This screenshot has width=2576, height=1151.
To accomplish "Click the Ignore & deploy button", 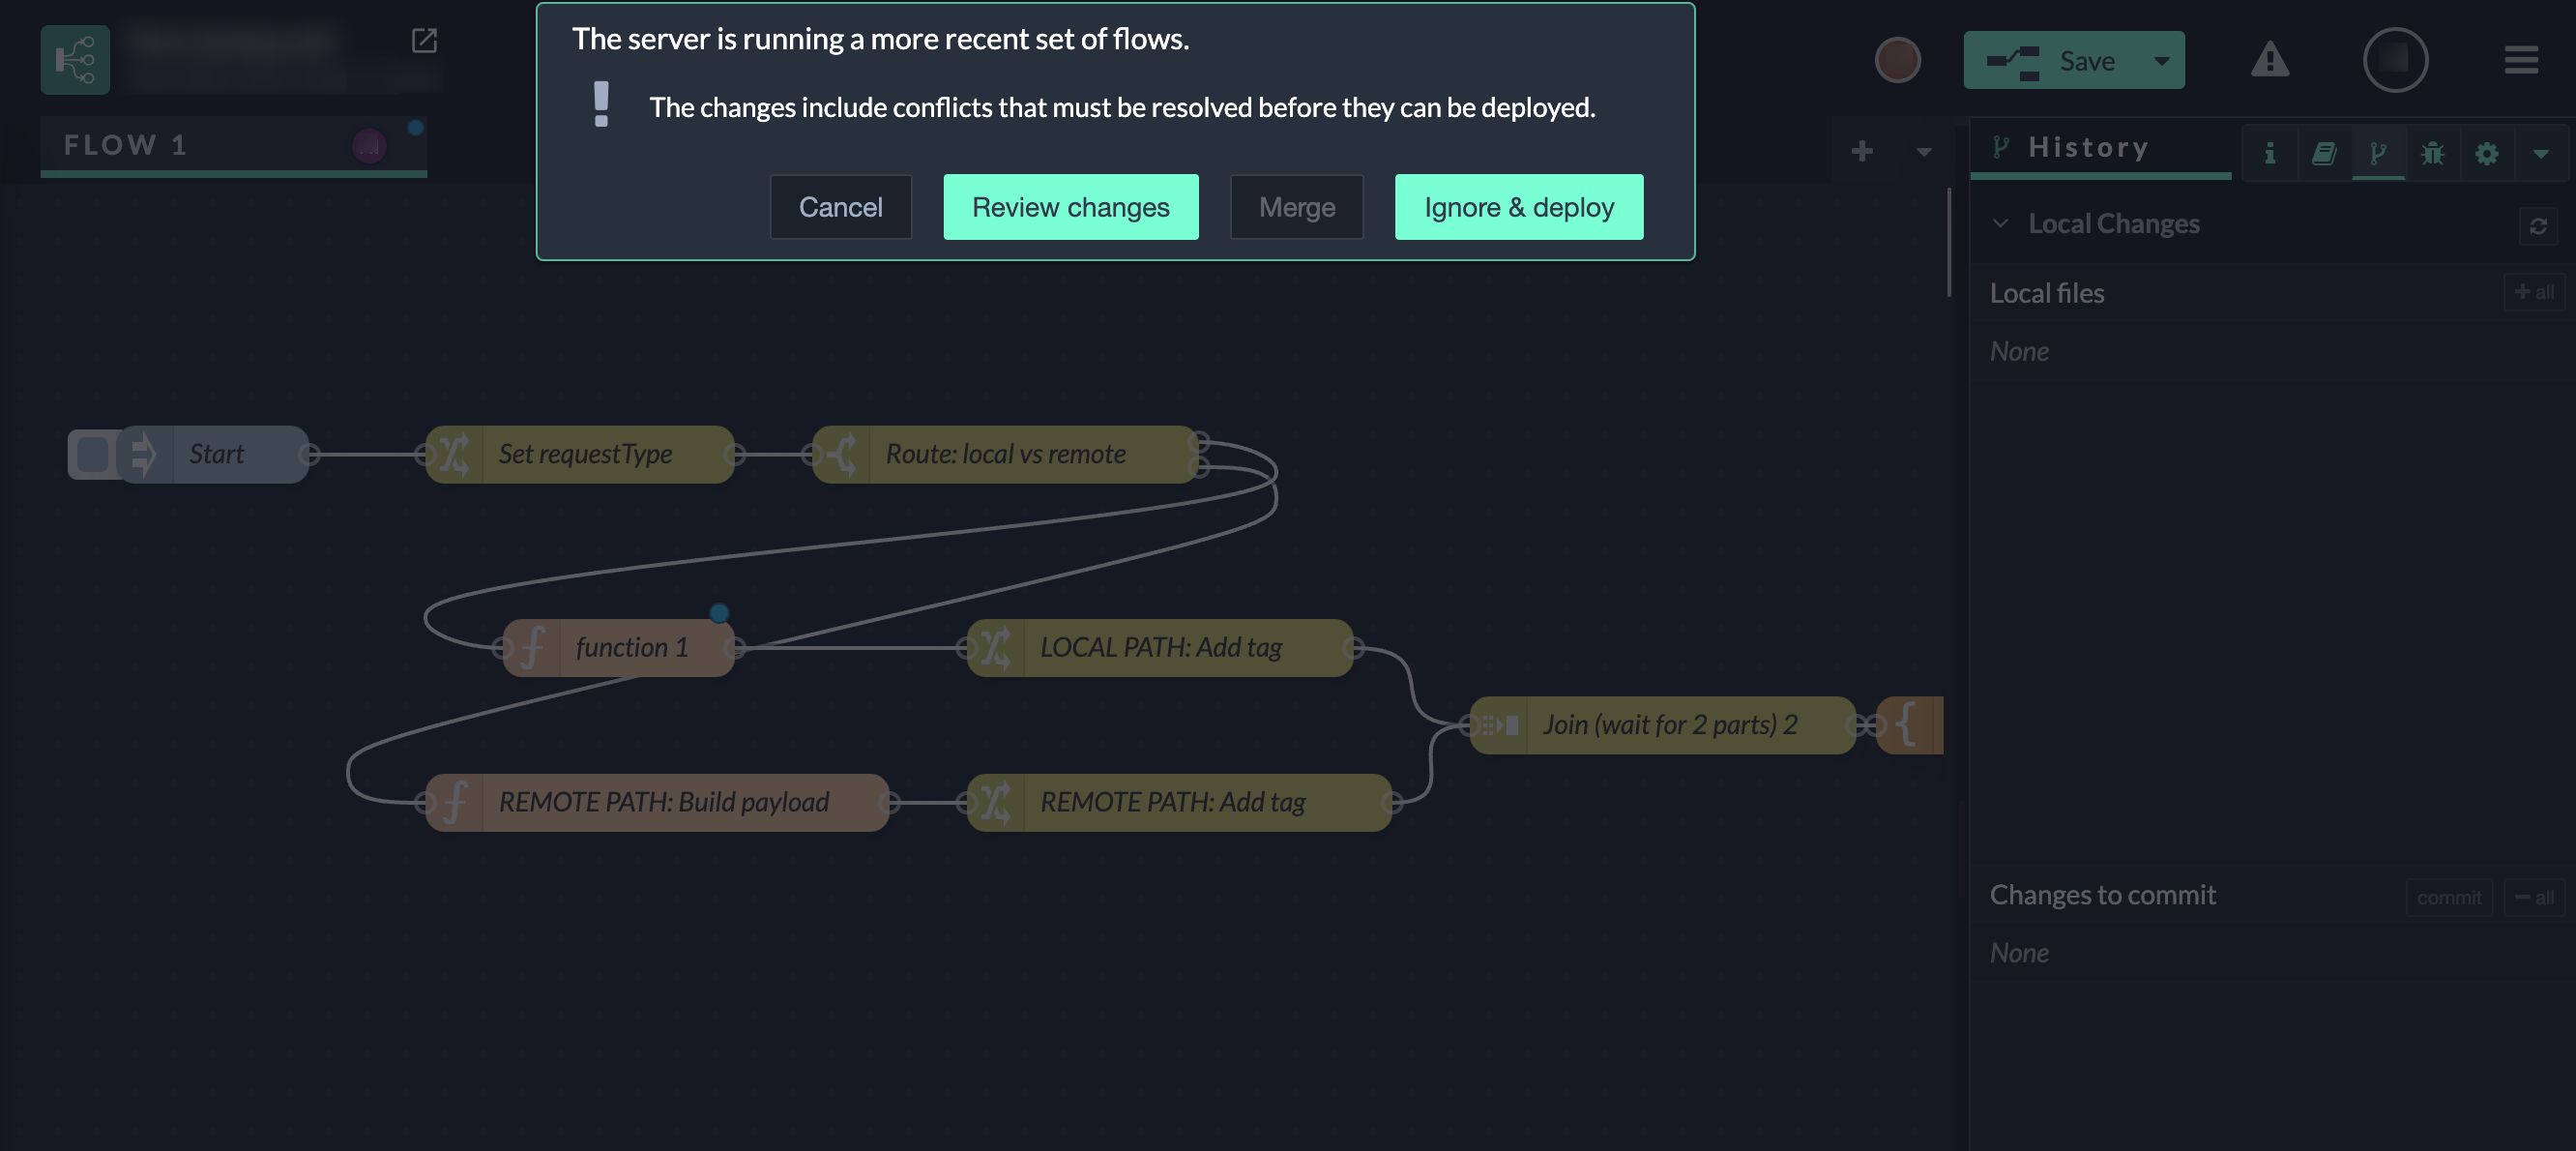I will pos(1518,207).
